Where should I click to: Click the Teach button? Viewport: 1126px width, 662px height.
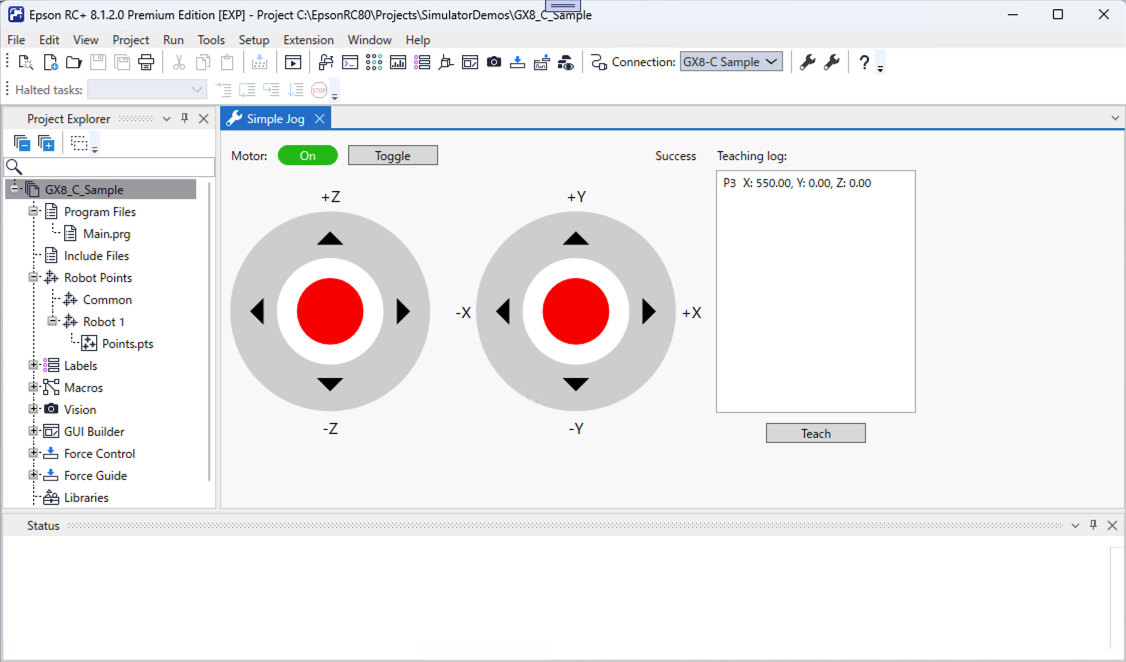tap(815, 433)
